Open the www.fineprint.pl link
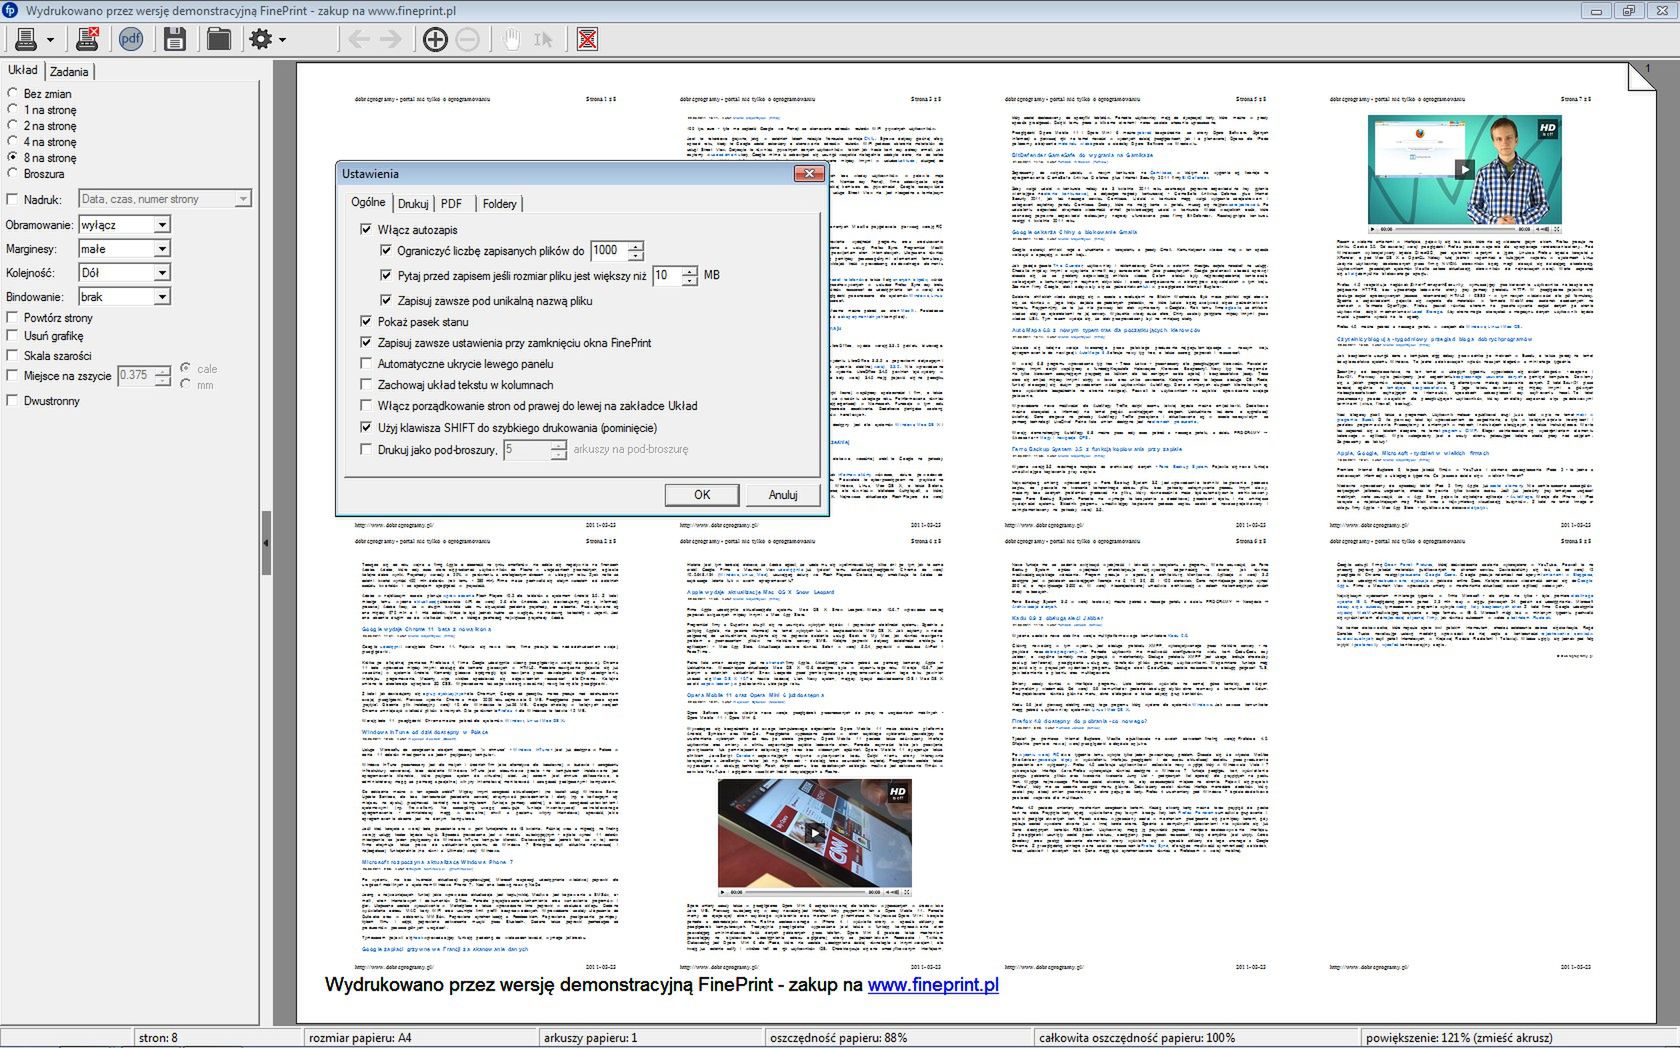The height and width of the screenshot is (1048, 1680). [933, 985]
